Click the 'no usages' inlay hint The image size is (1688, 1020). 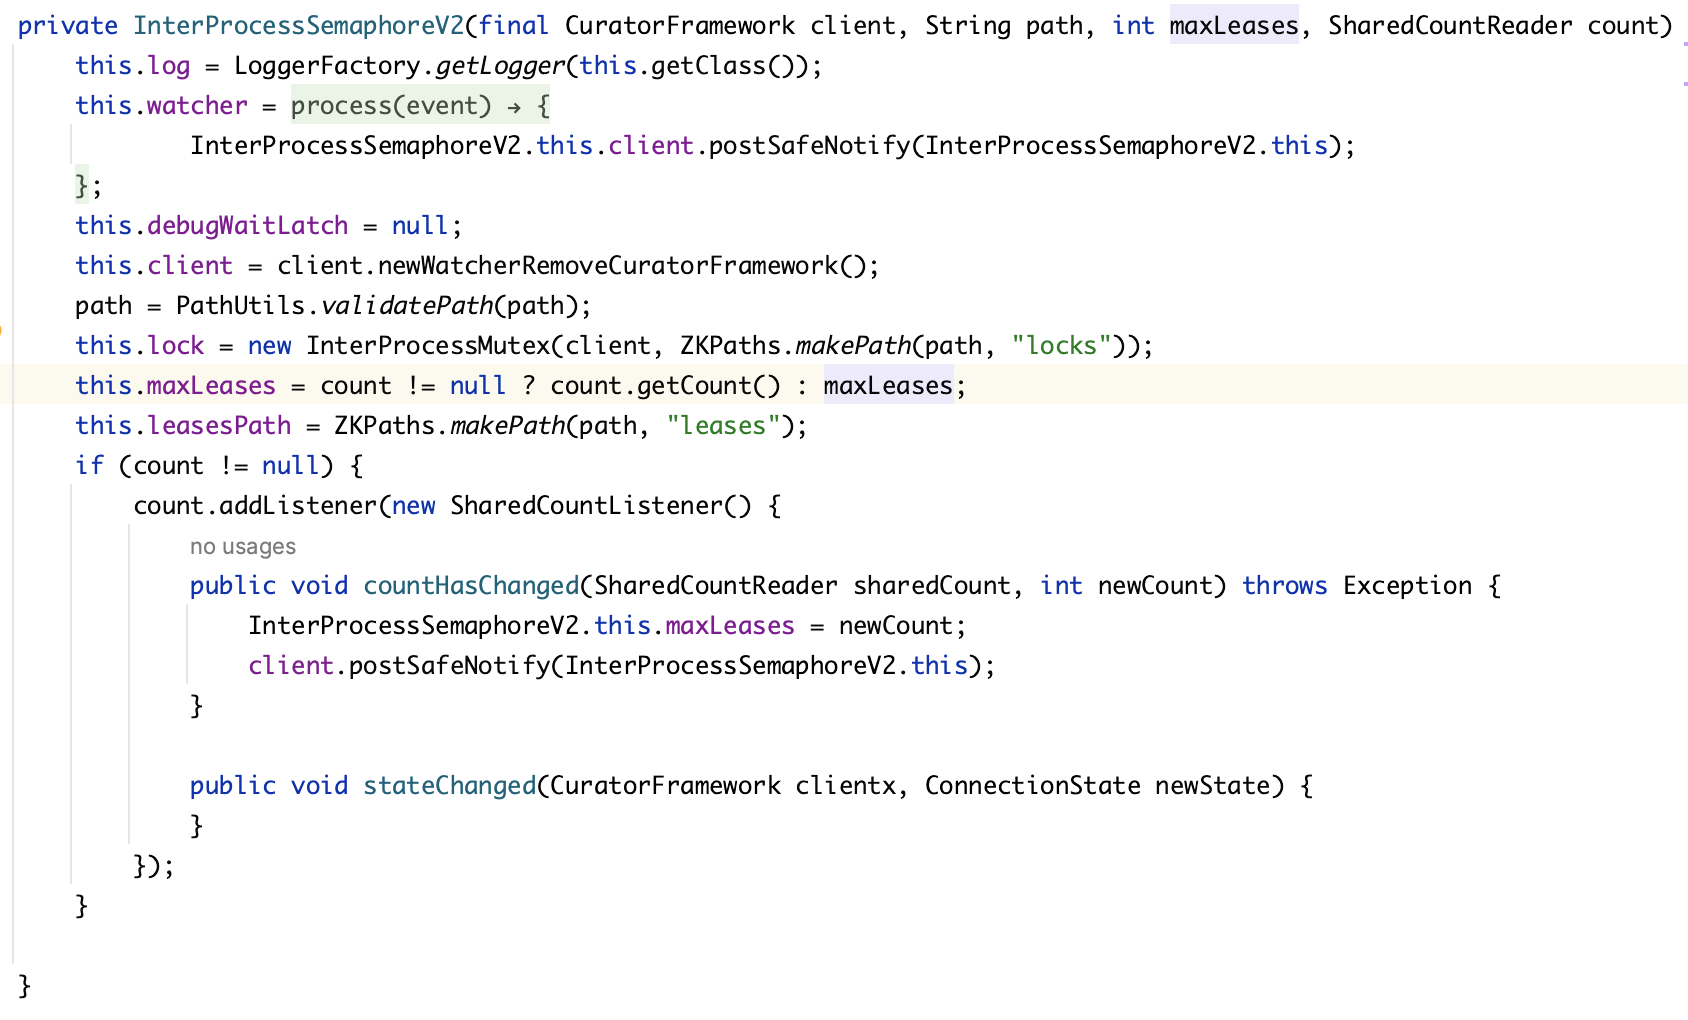(243, 546)
